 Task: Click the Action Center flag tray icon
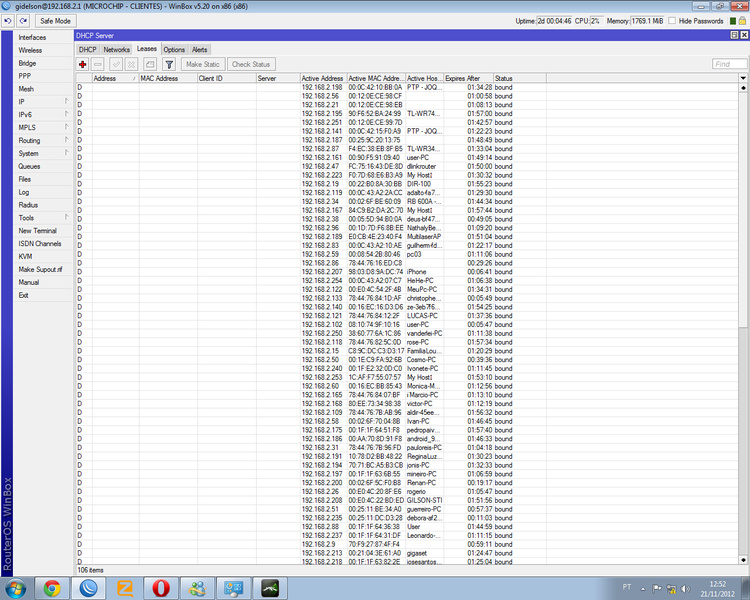(657, 589)
